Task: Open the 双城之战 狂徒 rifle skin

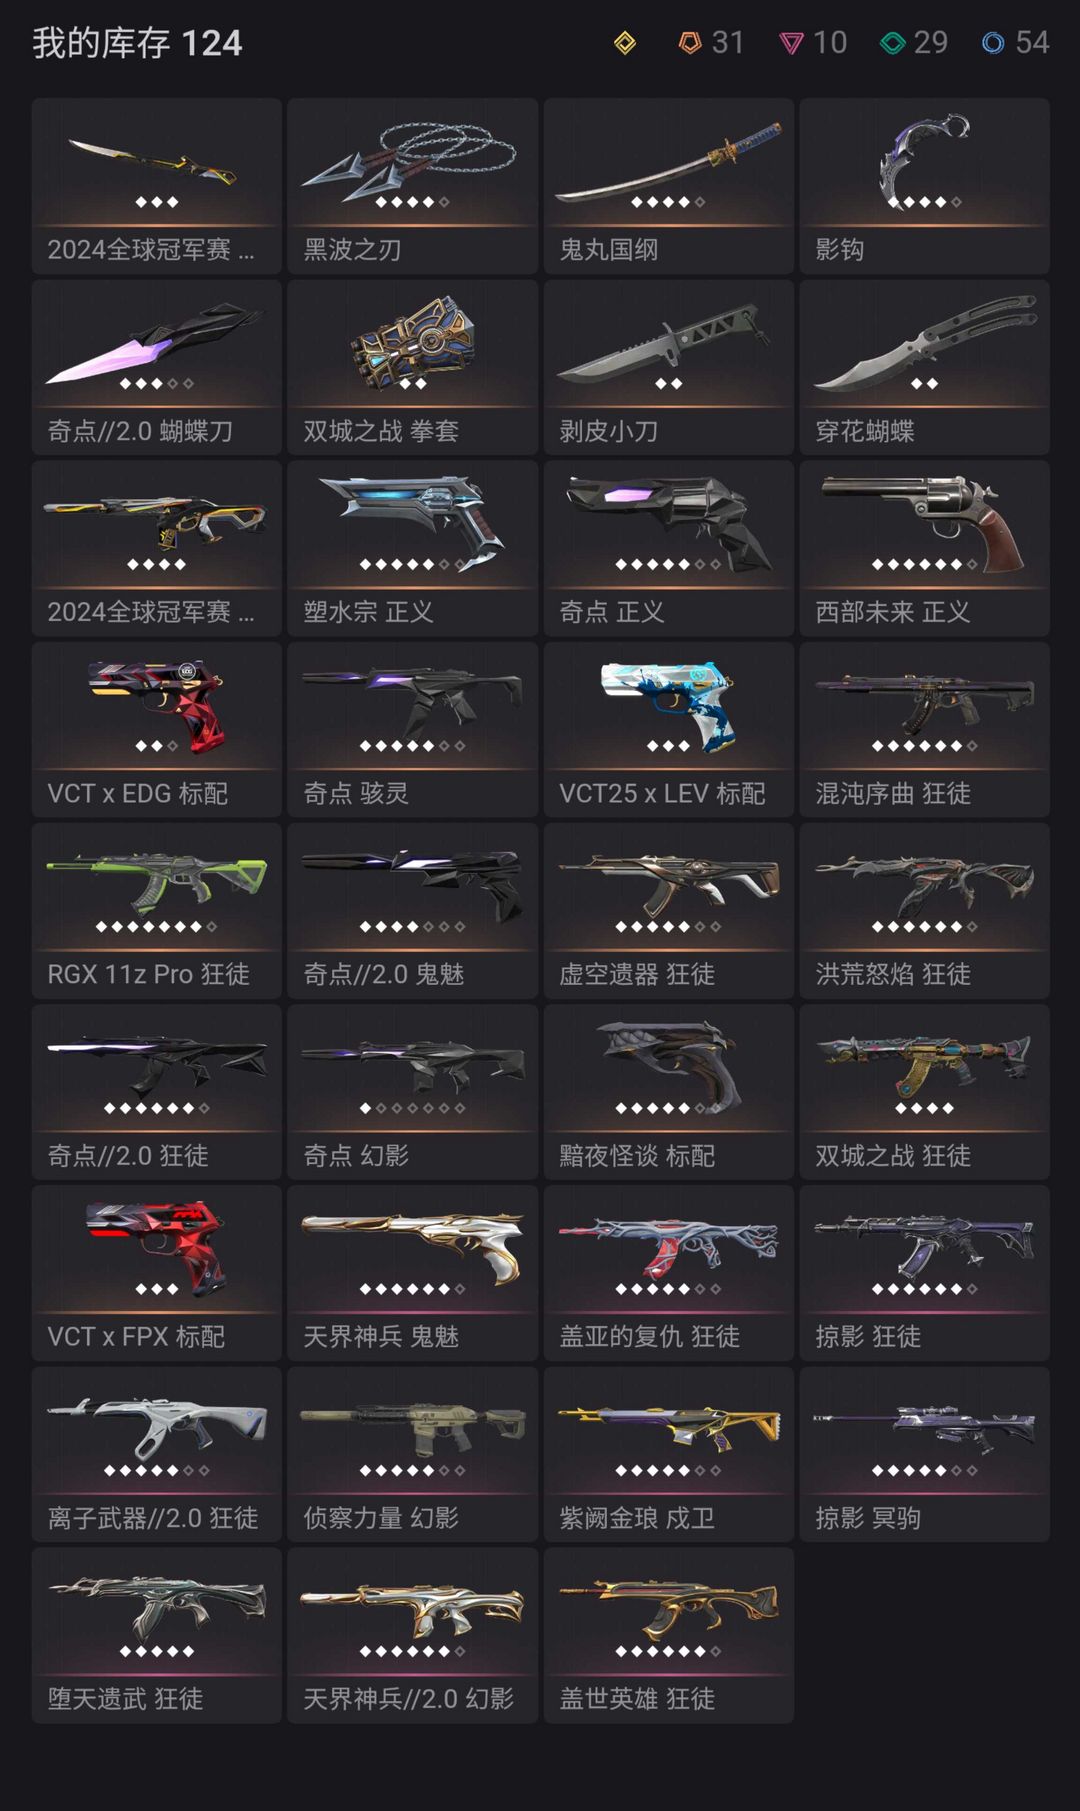Action: point(925,1092)
